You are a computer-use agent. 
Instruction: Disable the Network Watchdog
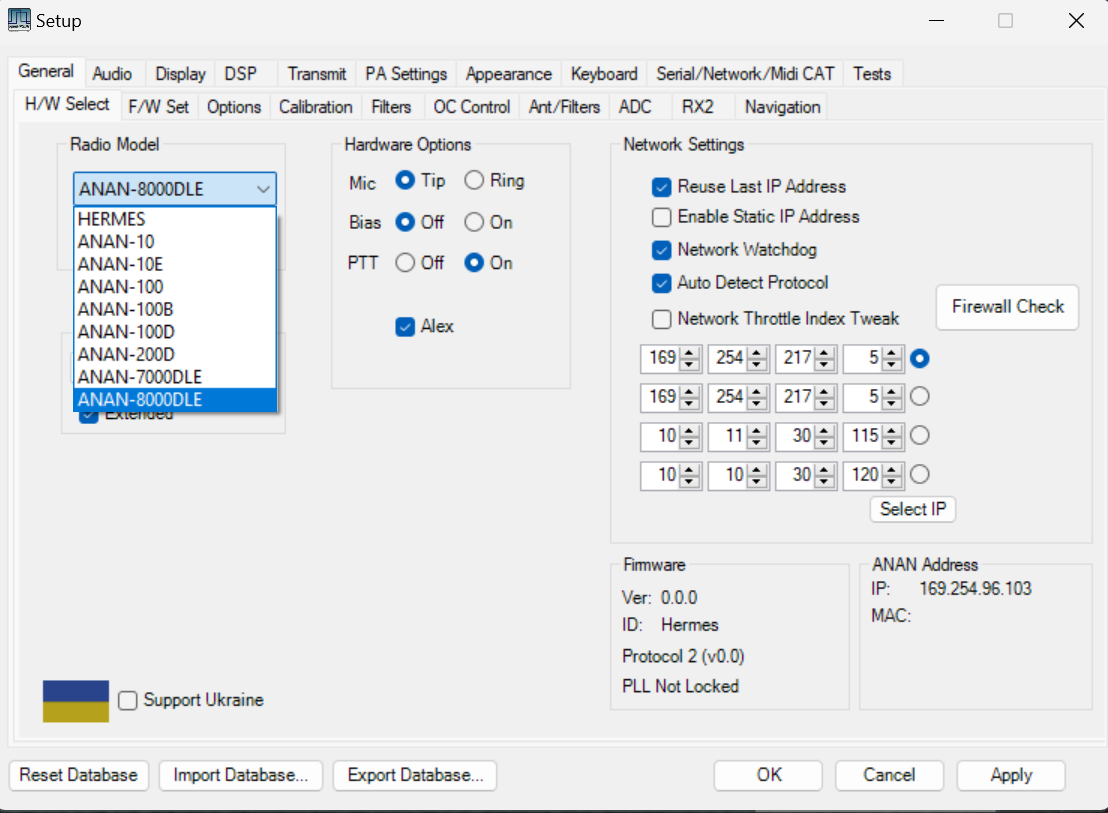pyautogui.click(x=661, y=249)
